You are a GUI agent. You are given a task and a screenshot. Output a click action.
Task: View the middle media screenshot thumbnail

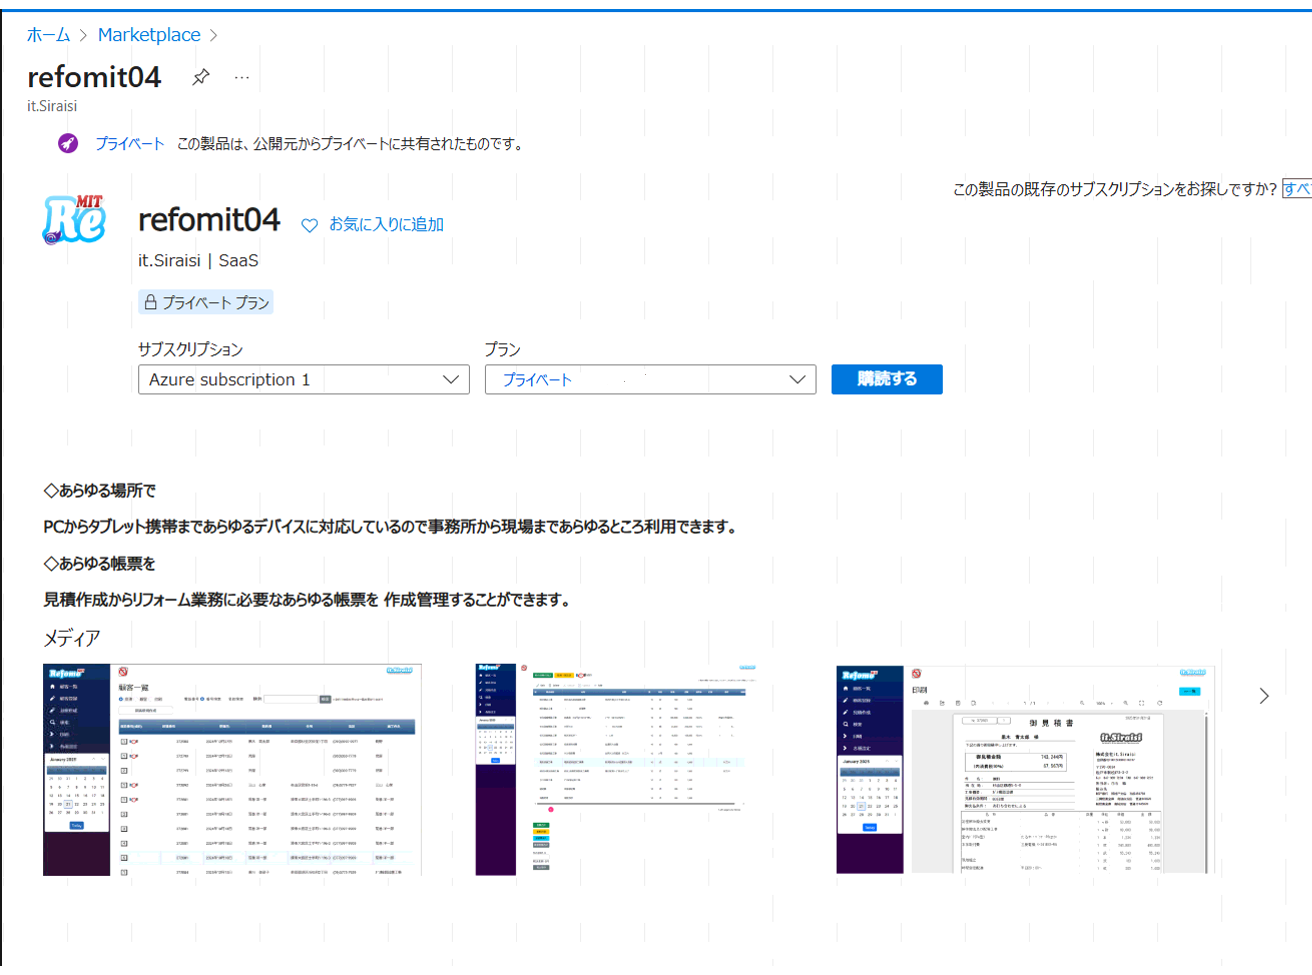point(616,770)
